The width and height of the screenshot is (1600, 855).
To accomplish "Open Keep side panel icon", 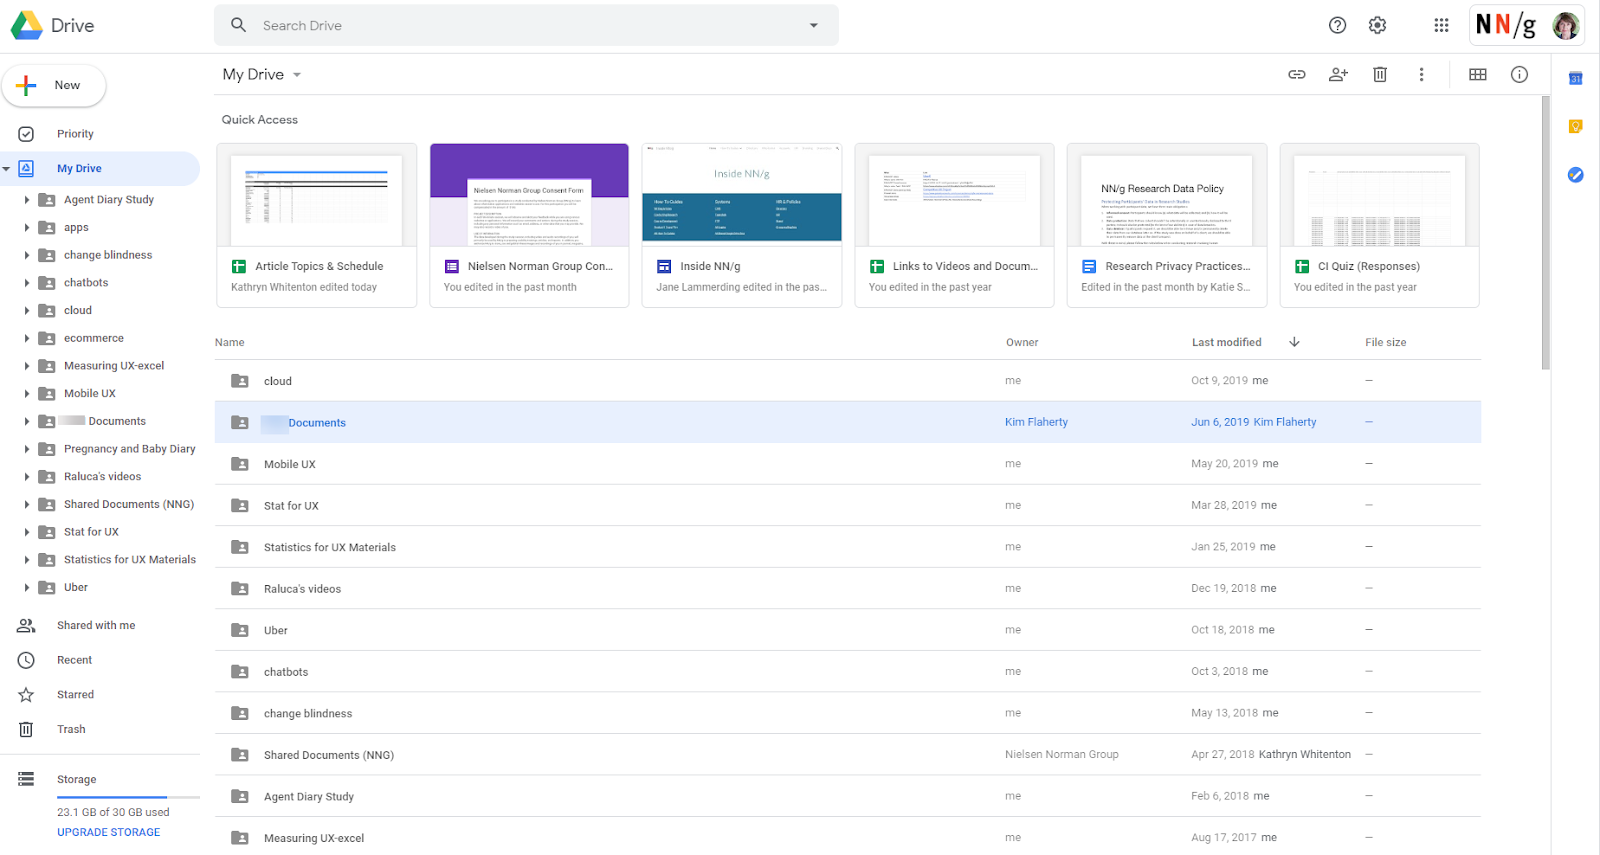I will tap(1575, 126).
